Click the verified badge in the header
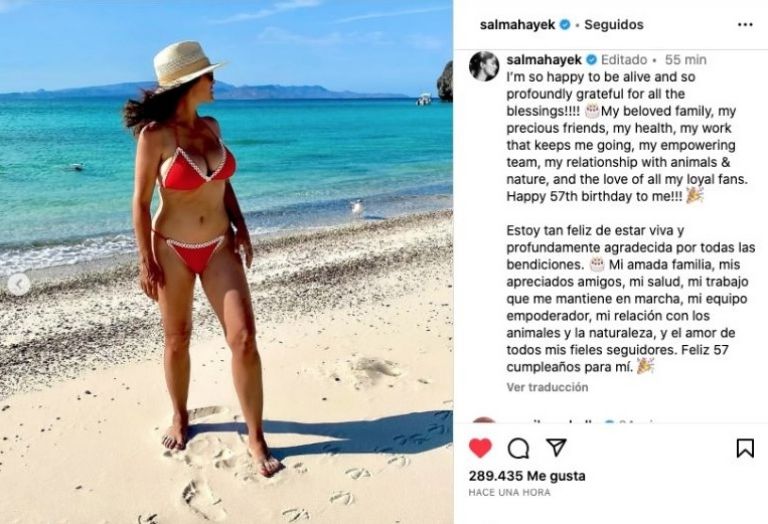This screenshot has width=768, height=524. (565, 24)
